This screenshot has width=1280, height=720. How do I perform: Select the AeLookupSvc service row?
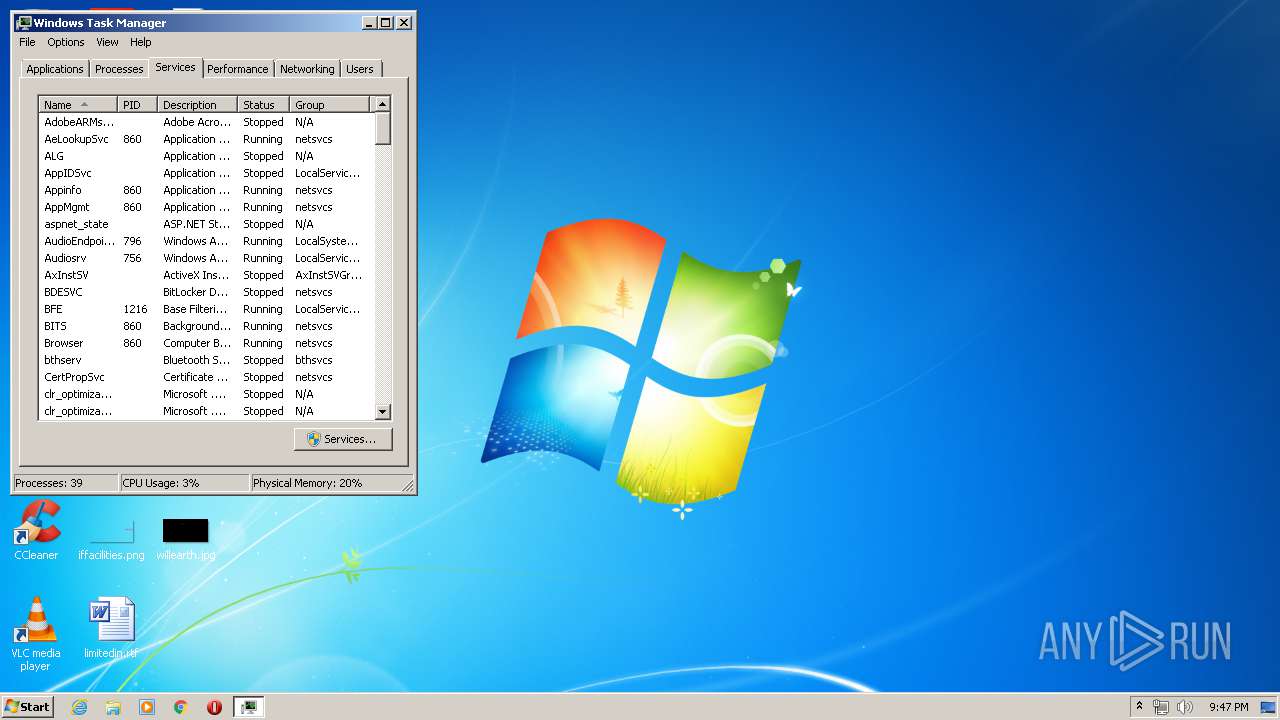206,139
